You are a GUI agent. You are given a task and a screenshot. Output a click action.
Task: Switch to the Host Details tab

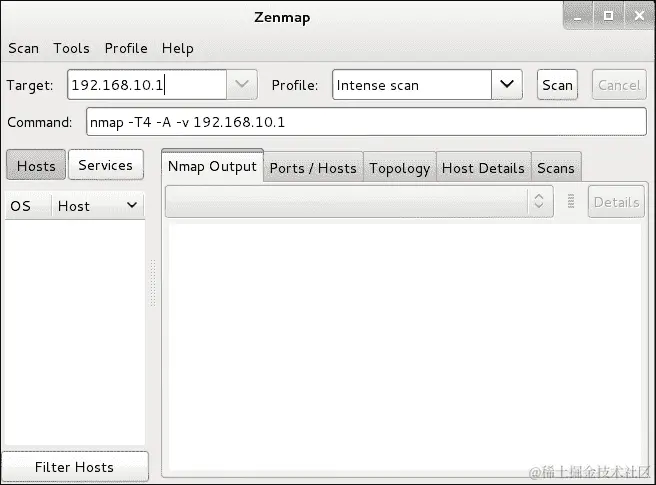483,168
